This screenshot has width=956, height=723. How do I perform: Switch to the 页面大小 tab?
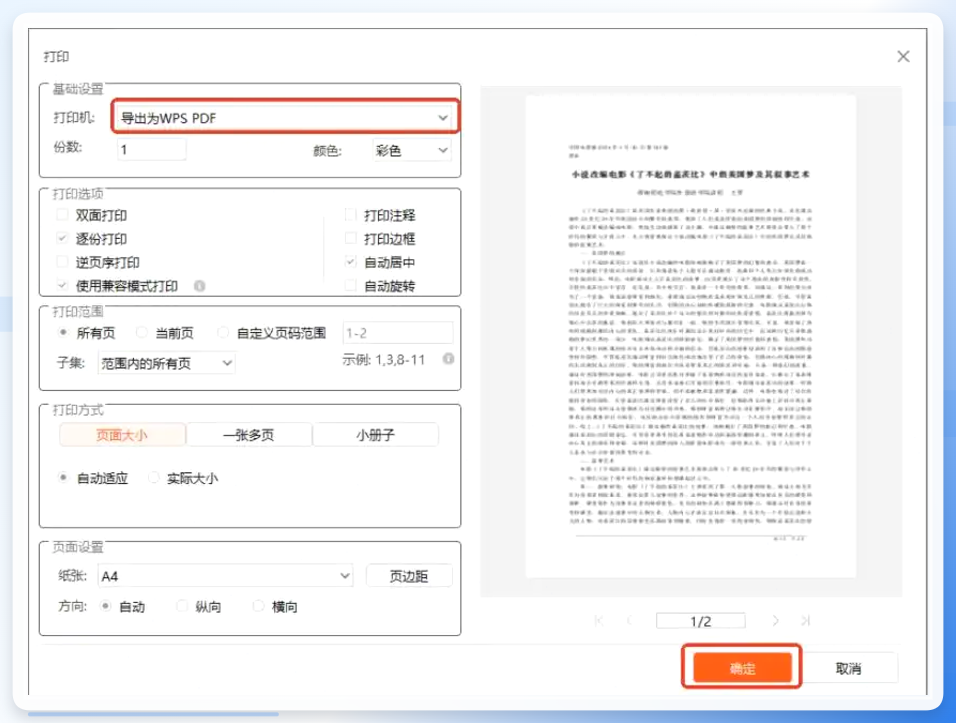[122, 435]
